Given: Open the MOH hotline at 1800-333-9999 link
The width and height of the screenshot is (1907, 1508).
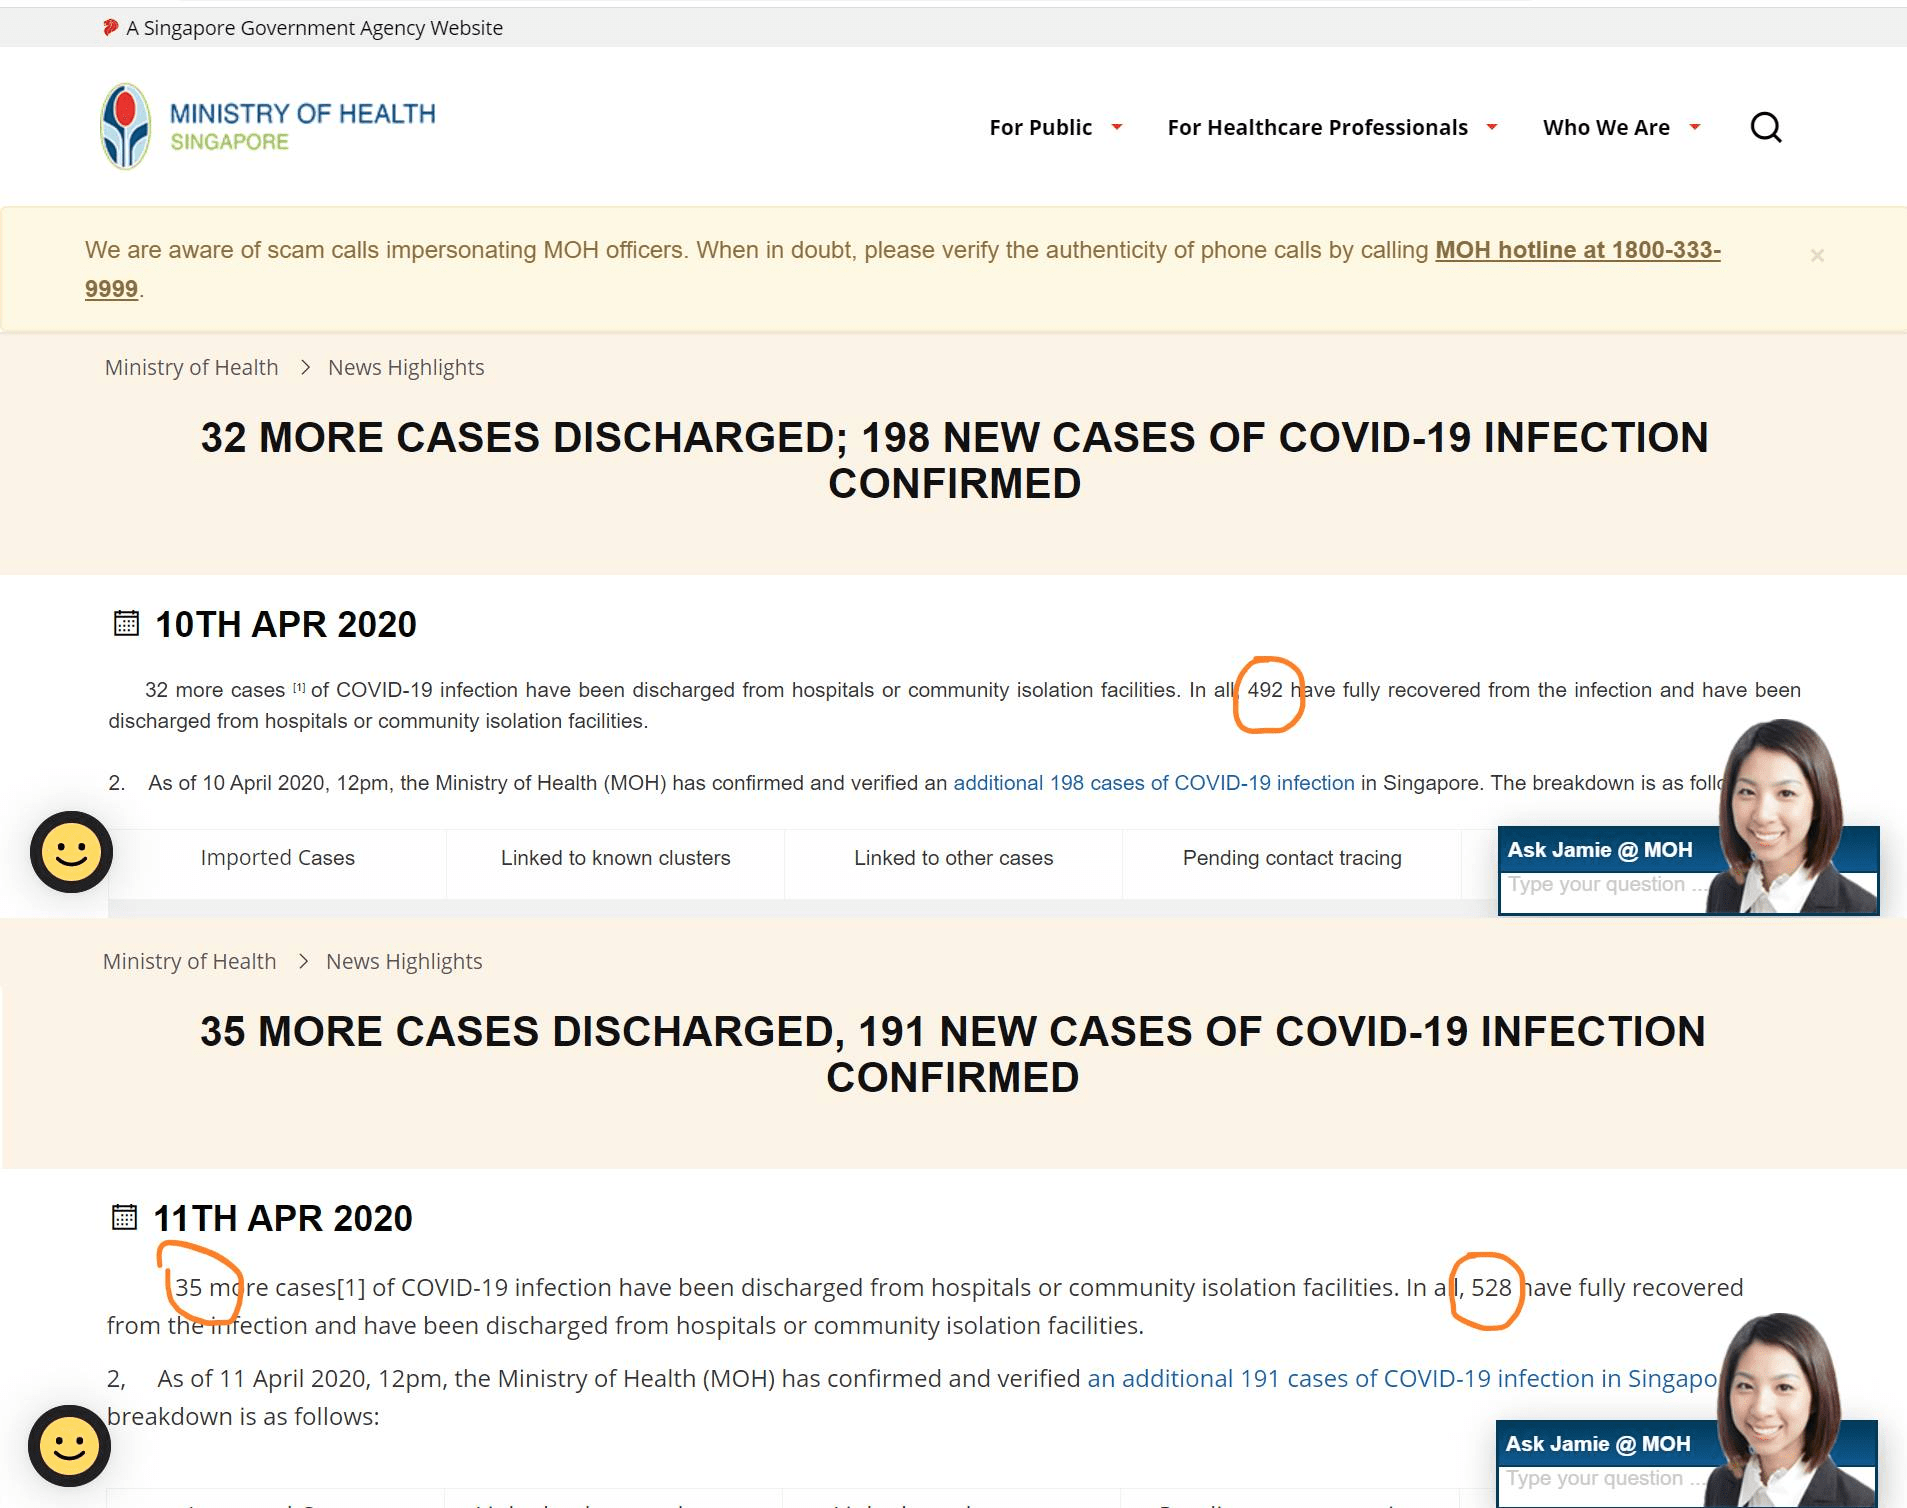Looking at the screenshot, I should [1578, 250].
